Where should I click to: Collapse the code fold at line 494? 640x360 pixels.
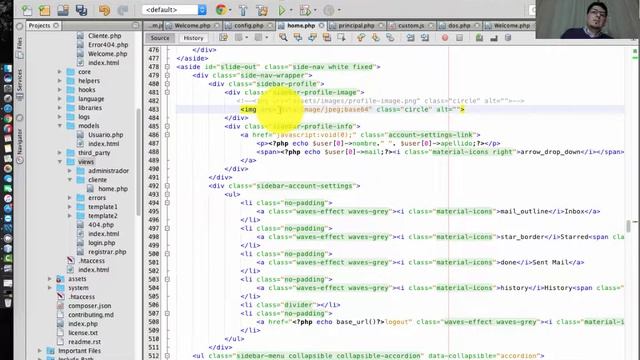167,203
